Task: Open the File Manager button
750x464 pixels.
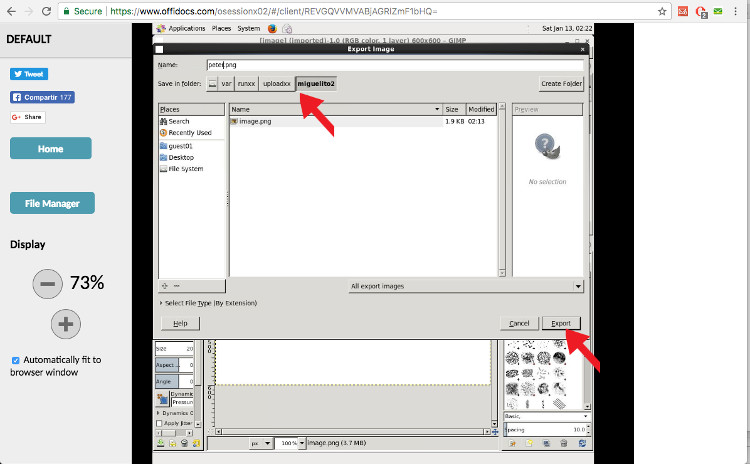Action: pos(52,203)
